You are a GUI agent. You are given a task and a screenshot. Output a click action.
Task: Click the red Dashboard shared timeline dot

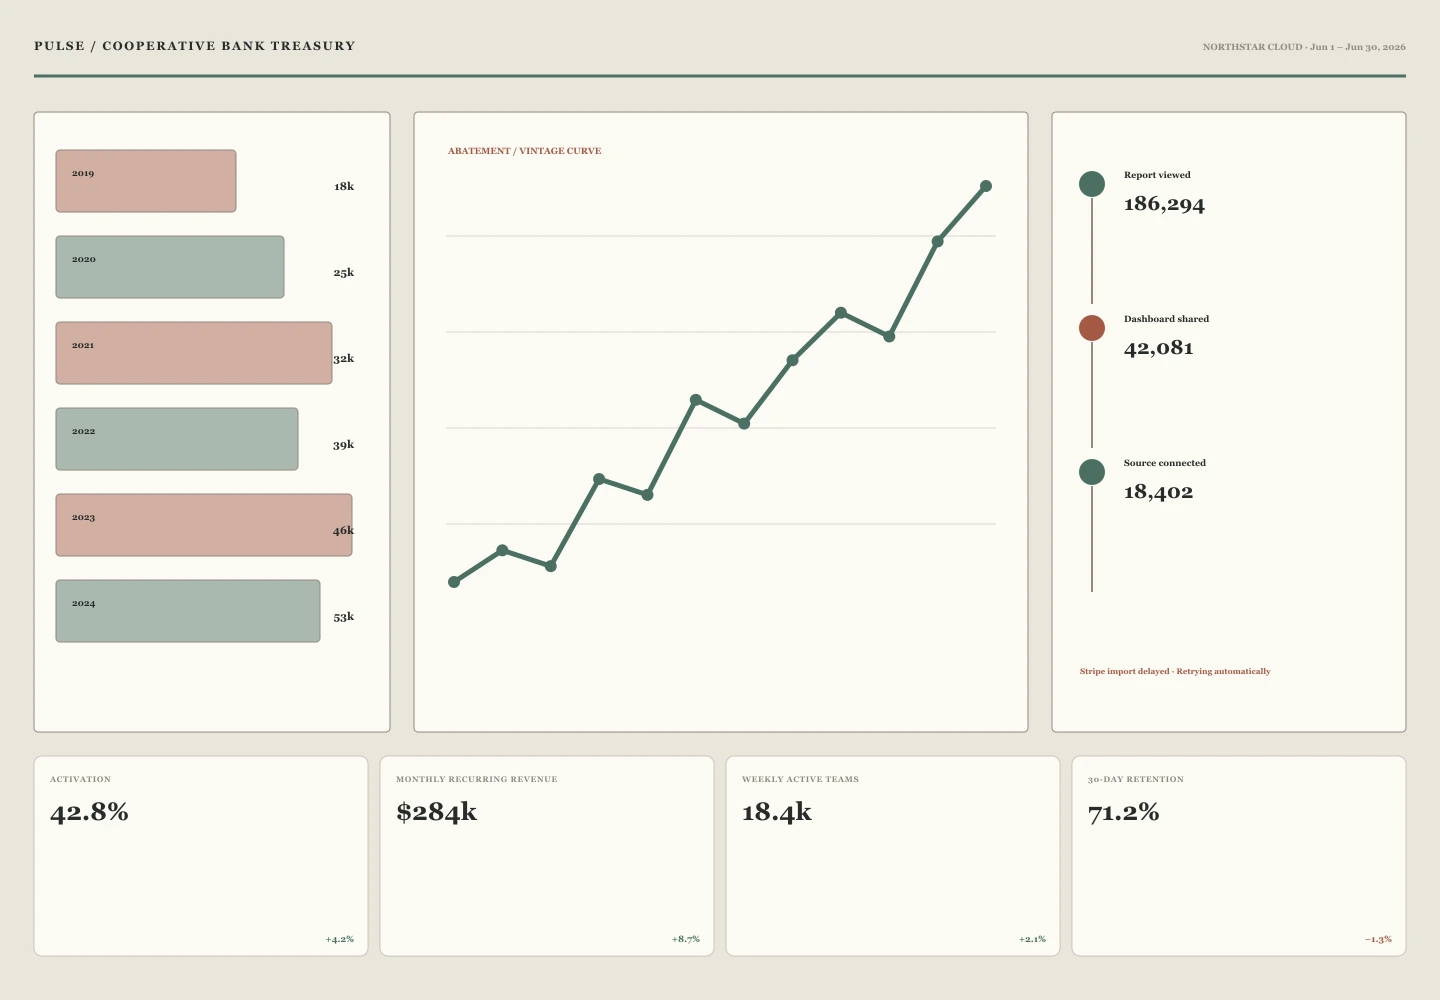point(1092,328)
